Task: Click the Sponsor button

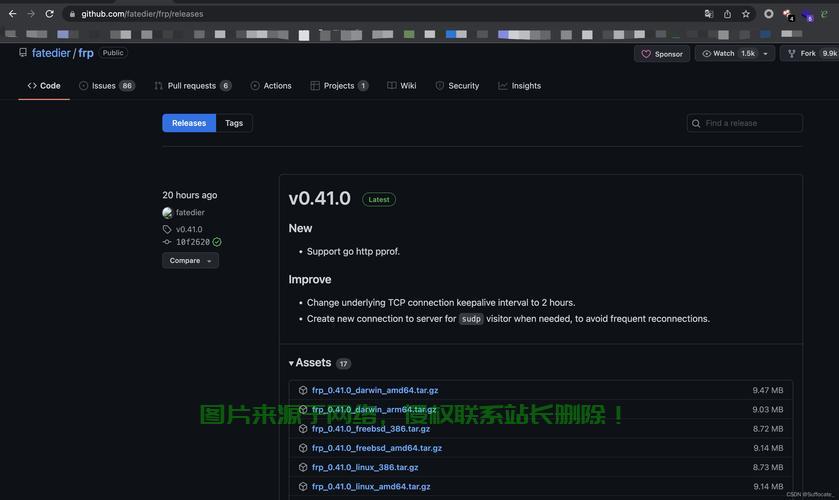Action: coord(662,54)
